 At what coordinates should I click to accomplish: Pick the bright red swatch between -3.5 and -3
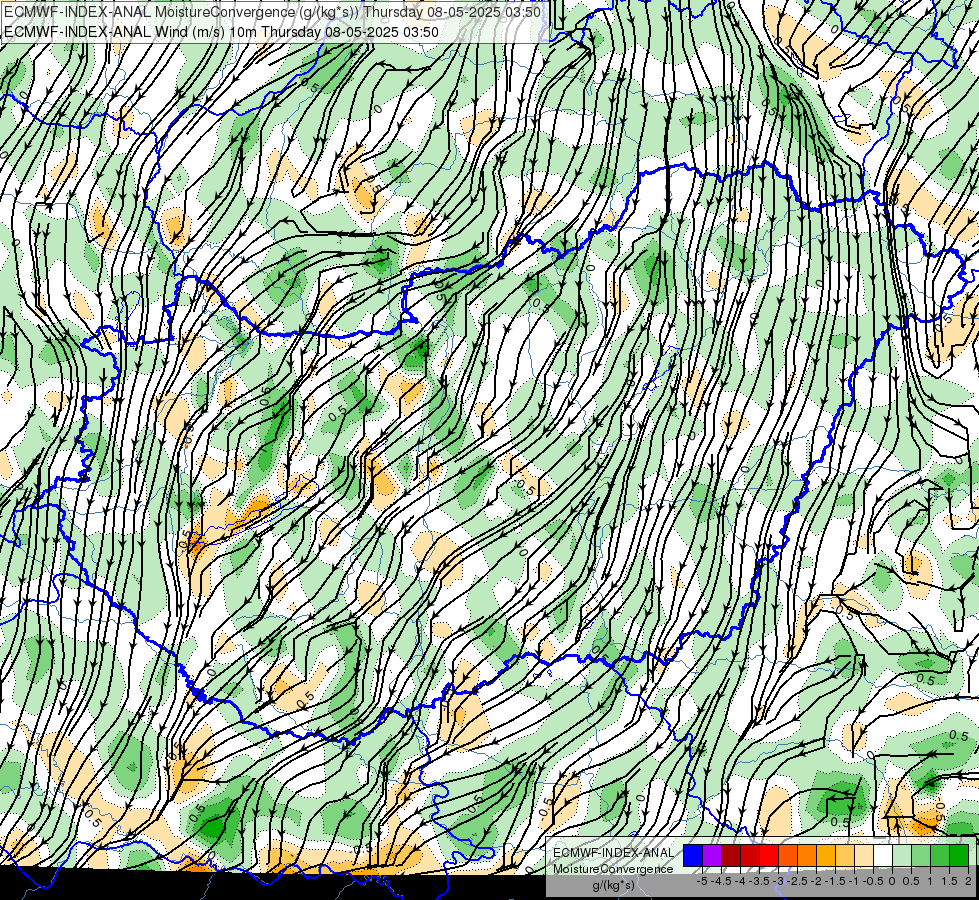tap(769, 856)
